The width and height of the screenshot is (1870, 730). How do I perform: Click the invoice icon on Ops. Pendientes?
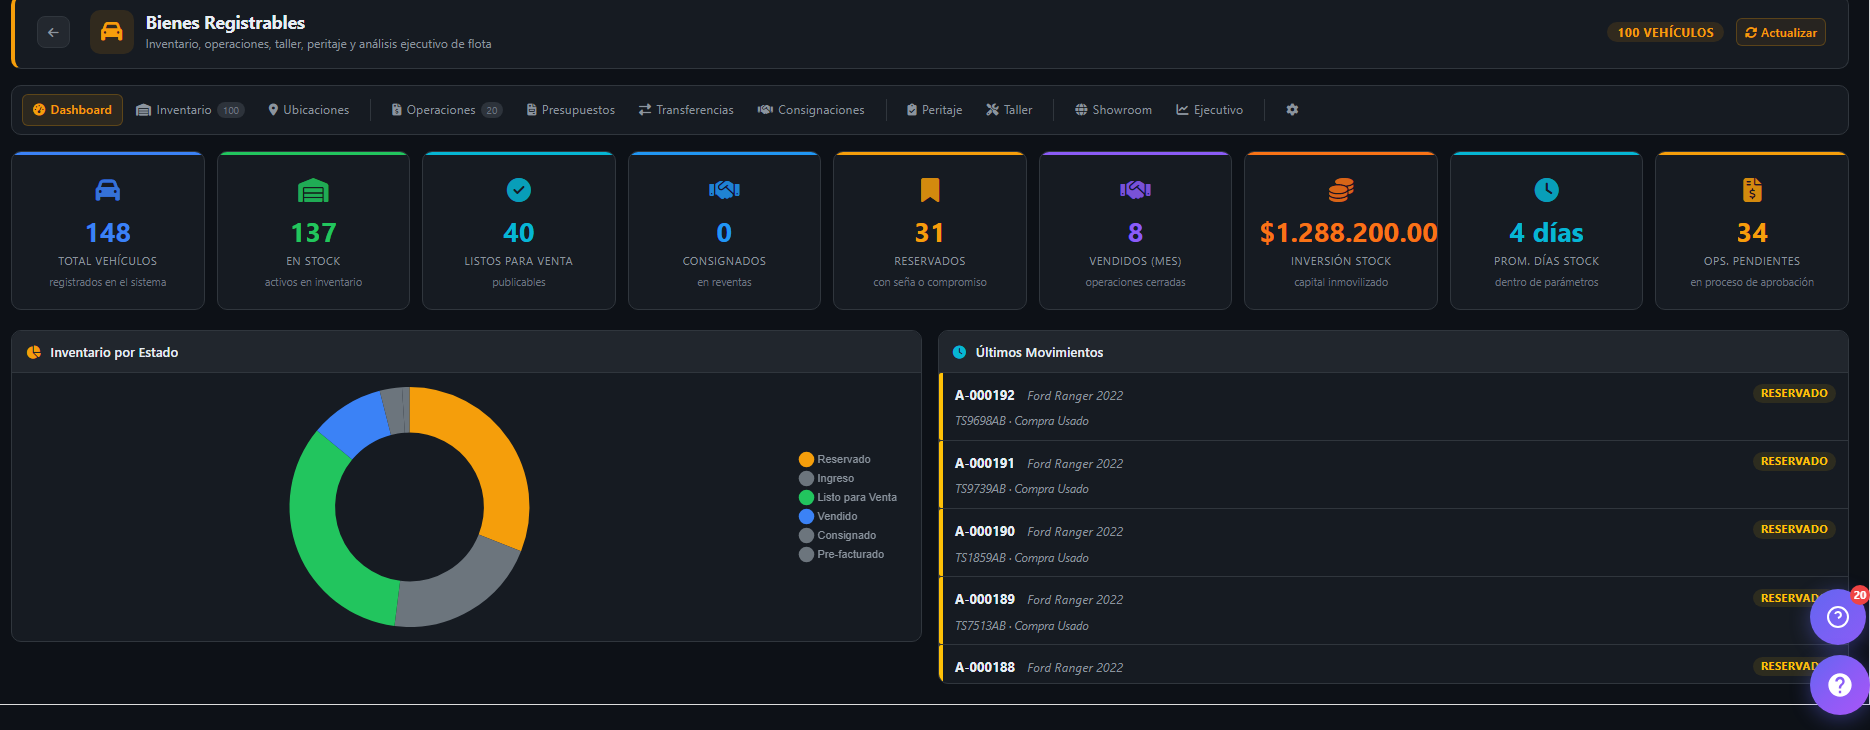pos(1752,190)
